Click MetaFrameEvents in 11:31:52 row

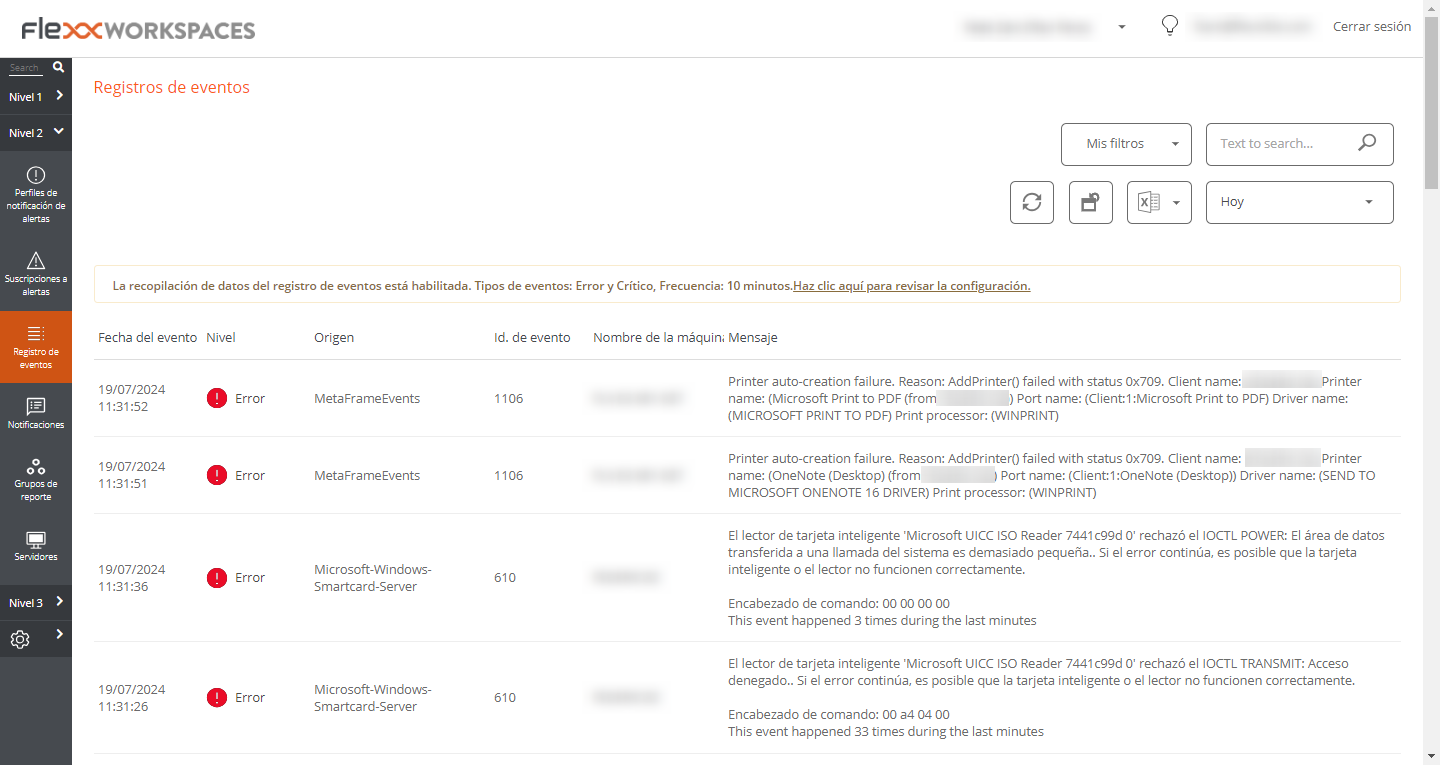pyautogui.click(x=367, y=398)
